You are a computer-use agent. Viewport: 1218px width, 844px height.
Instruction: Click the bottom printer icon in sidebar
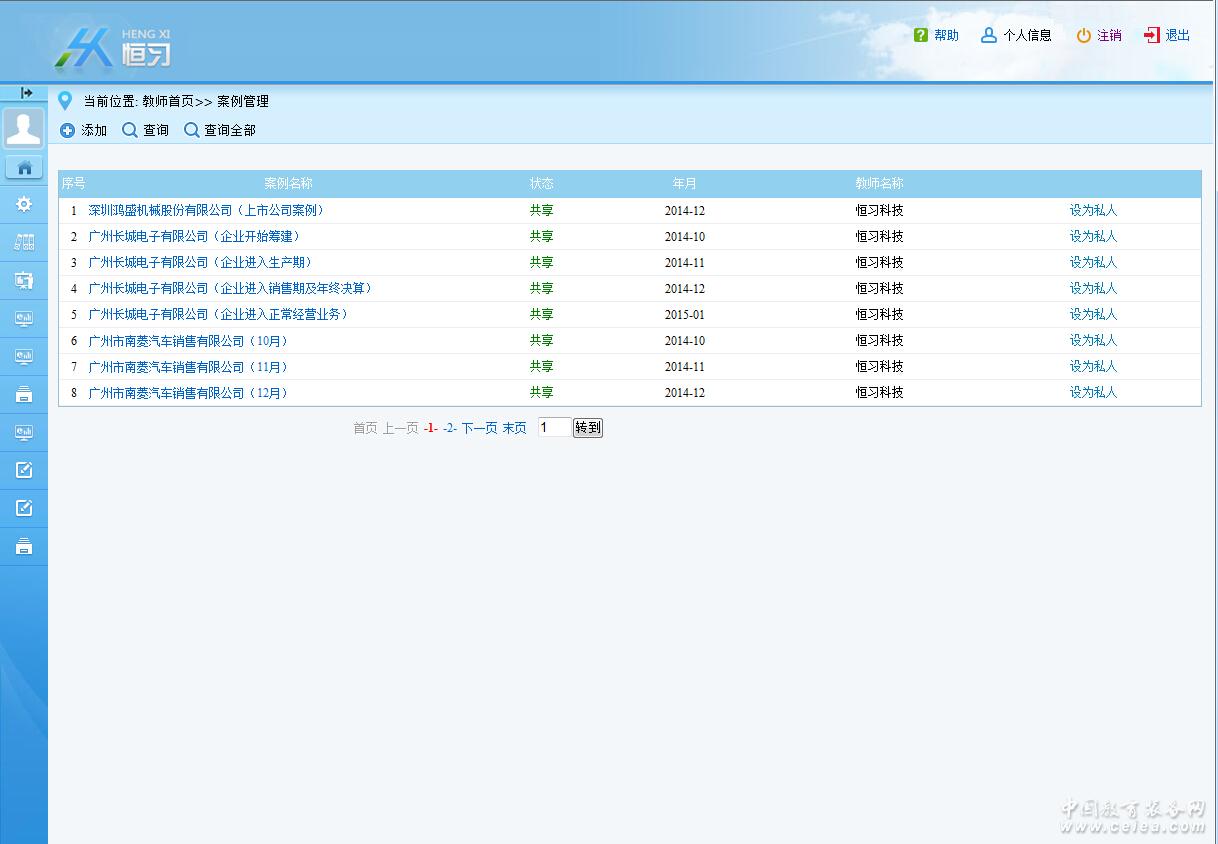point(24,547)
